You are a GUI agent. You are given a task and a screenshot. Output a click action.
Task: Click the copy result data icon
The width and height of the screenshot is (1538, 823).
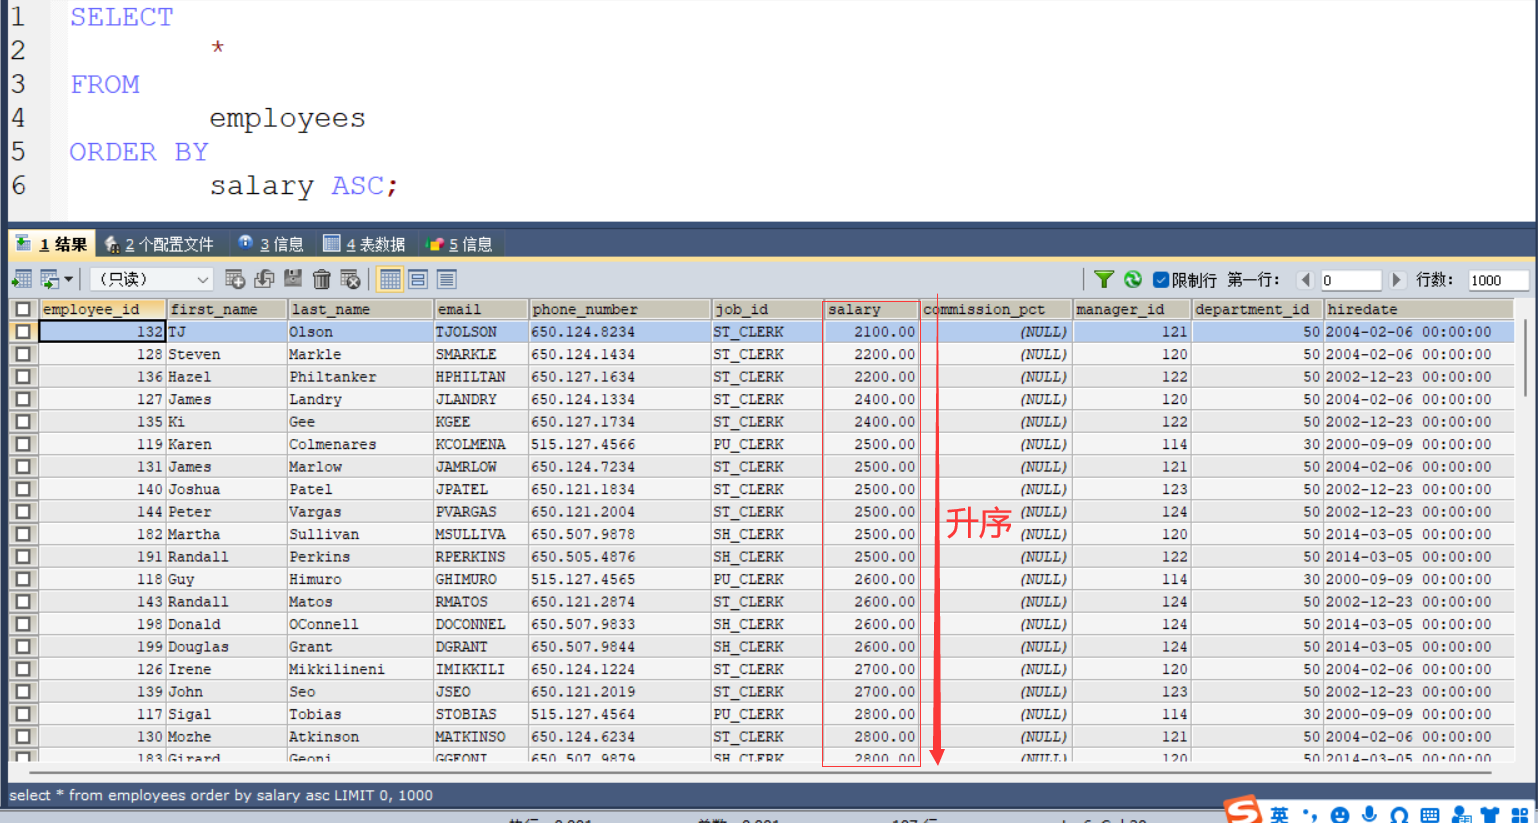pos(49,279)
